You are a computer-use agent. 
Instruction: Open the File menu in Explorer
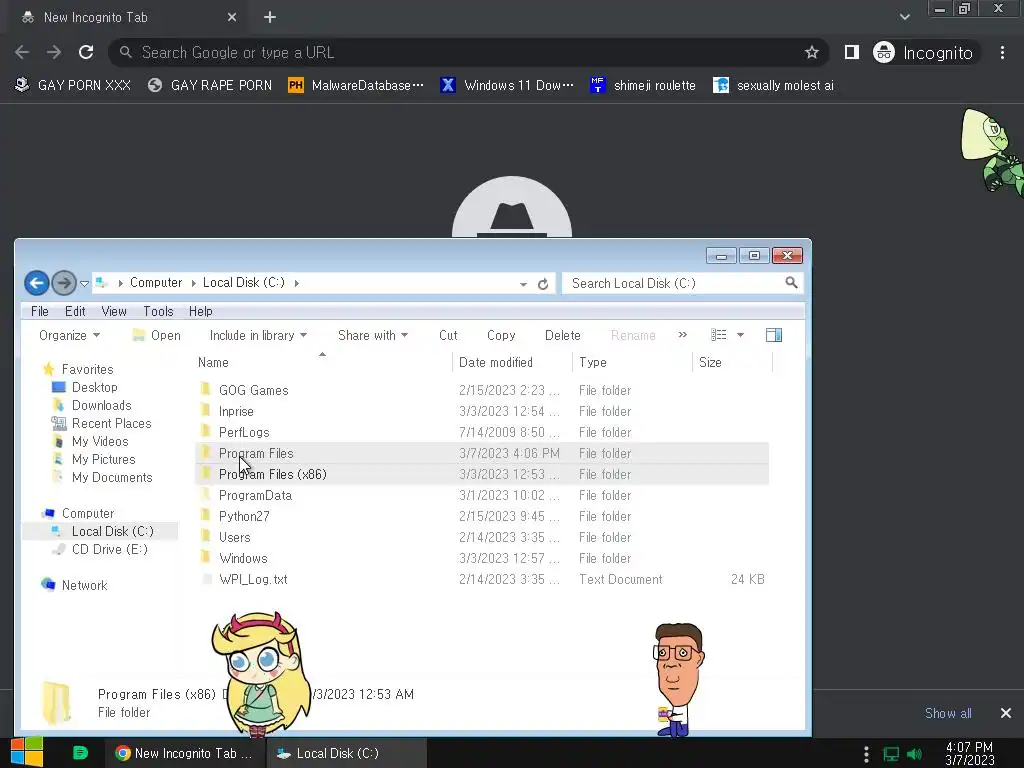39,312
